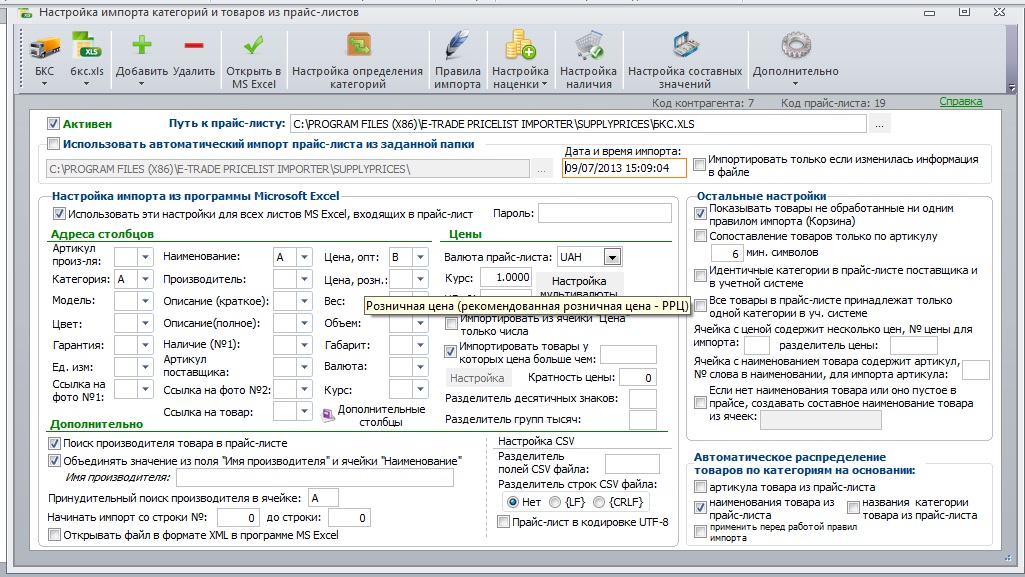Viewport: 1025px width, 577px height.
Task: Click the Справка help link
Action: click(x=961, y=101)
